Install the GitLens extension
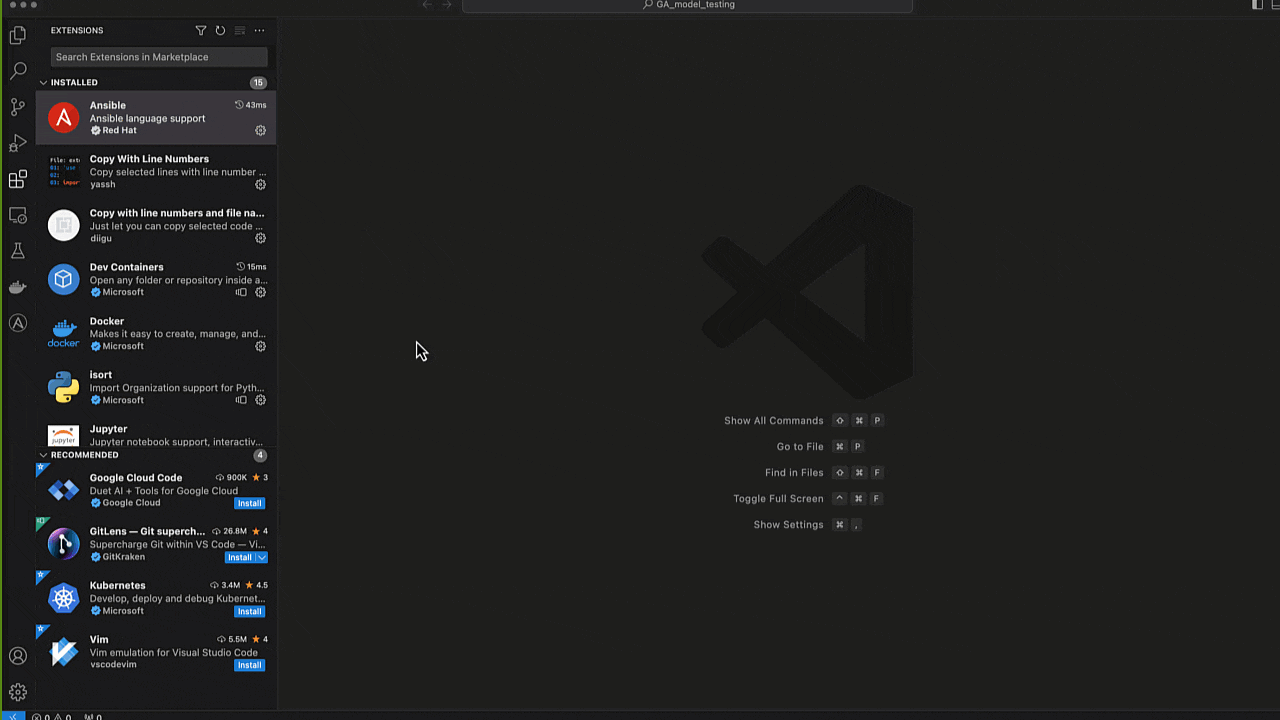 240,557
